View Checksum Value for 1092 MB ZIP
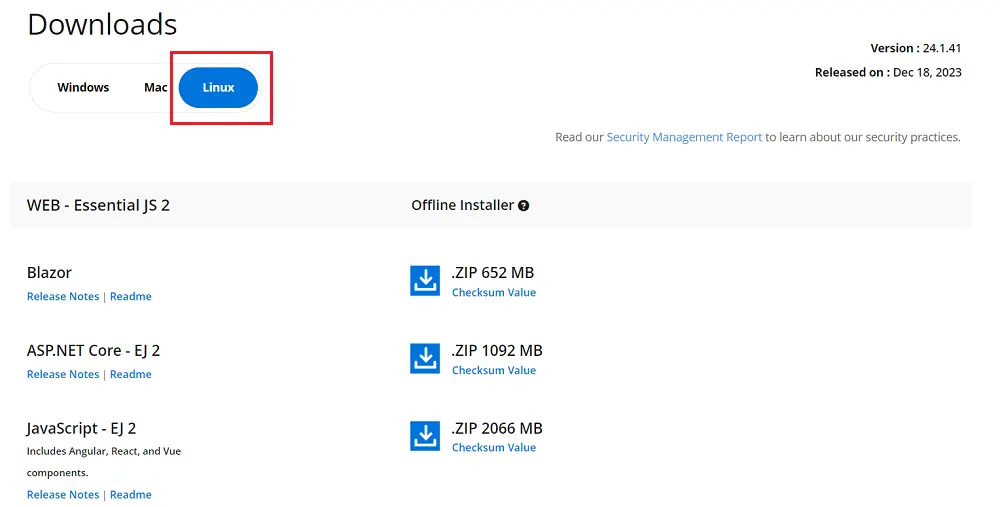The width and height of the screenshot is (1000, 507). (x=494, y=371)
